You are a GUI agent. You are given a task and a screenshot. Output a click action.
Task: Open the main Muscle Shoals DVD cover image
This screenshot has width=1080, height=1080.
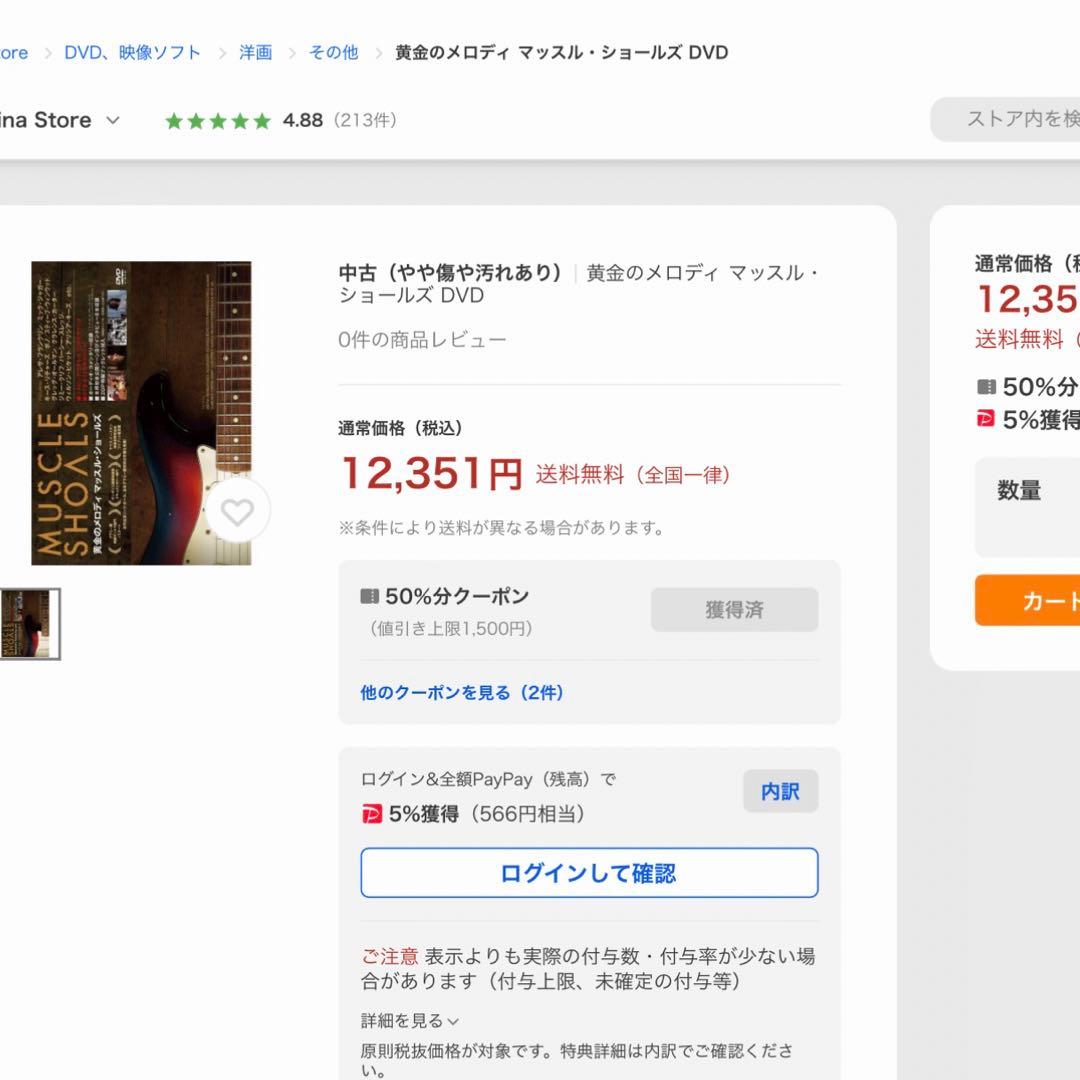tap(141, 413)
